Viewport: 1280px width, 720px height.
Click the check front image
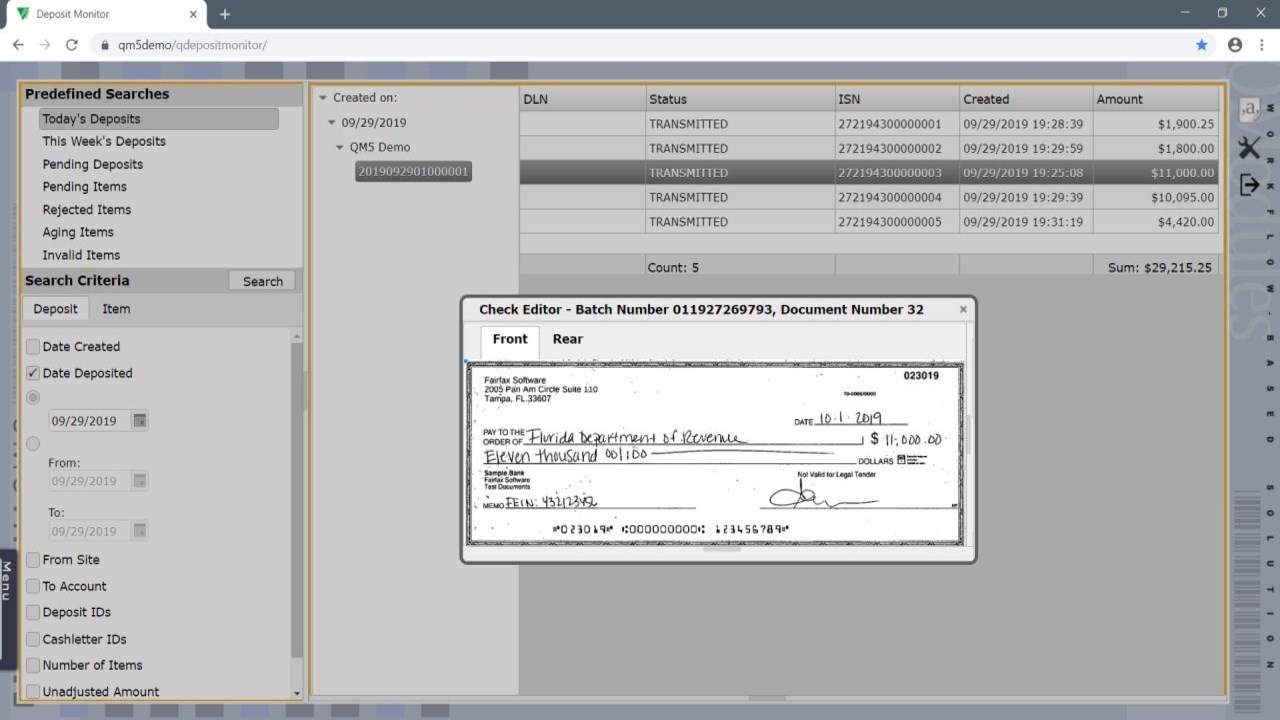(x=715, y=454)
